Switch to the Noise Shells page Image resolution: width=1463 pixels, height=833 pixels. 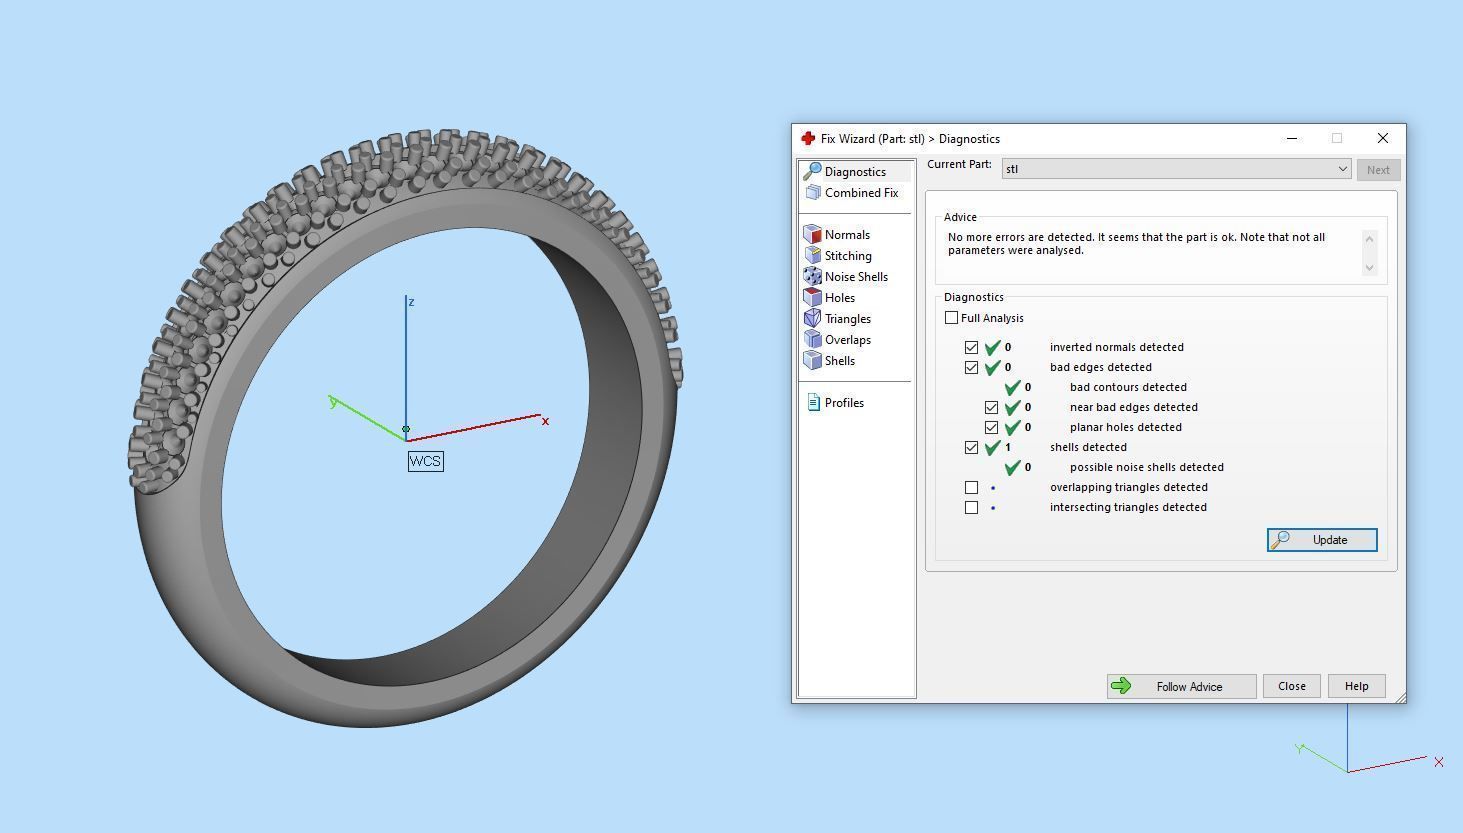(856, 277)
